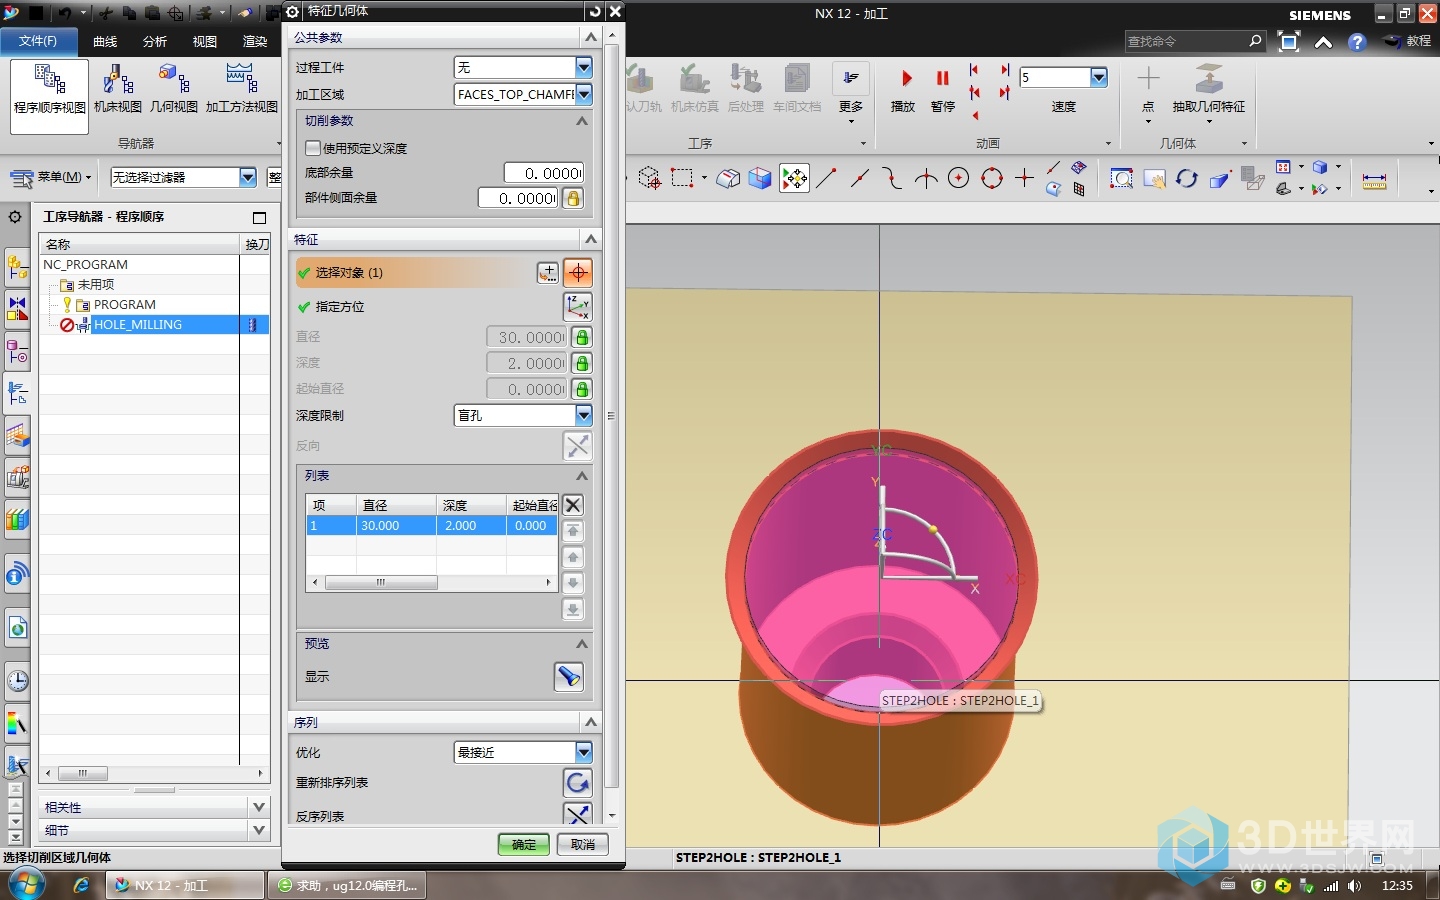The width and height of the screenshot is (1440, 900).
Task: Select the 未用项 tree node
Action: (x=95, y=285)
